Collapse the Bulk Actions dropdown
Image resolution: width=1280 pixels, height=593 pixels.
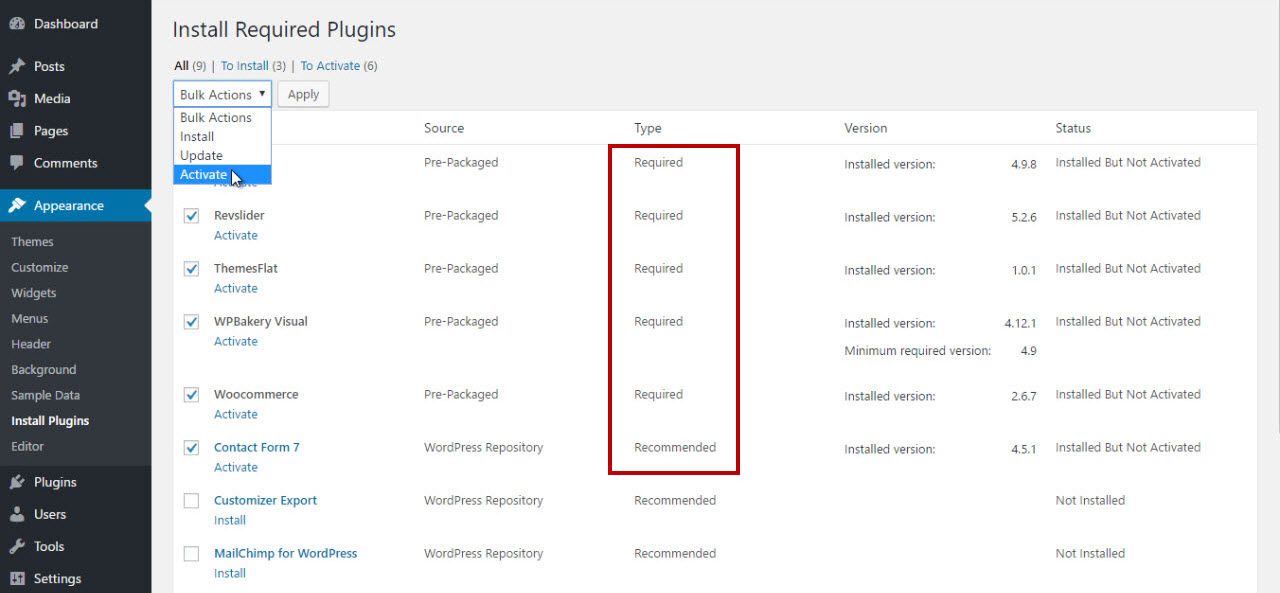click(x=222, y=95)
